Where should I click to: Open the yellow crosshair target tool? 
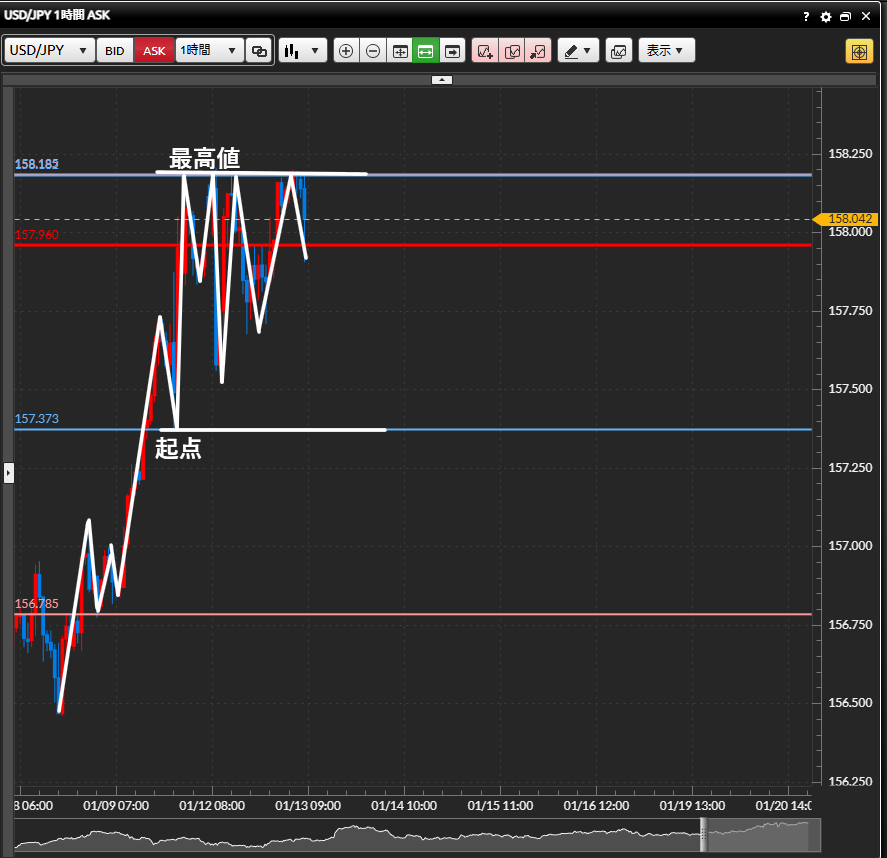point(859,51)
